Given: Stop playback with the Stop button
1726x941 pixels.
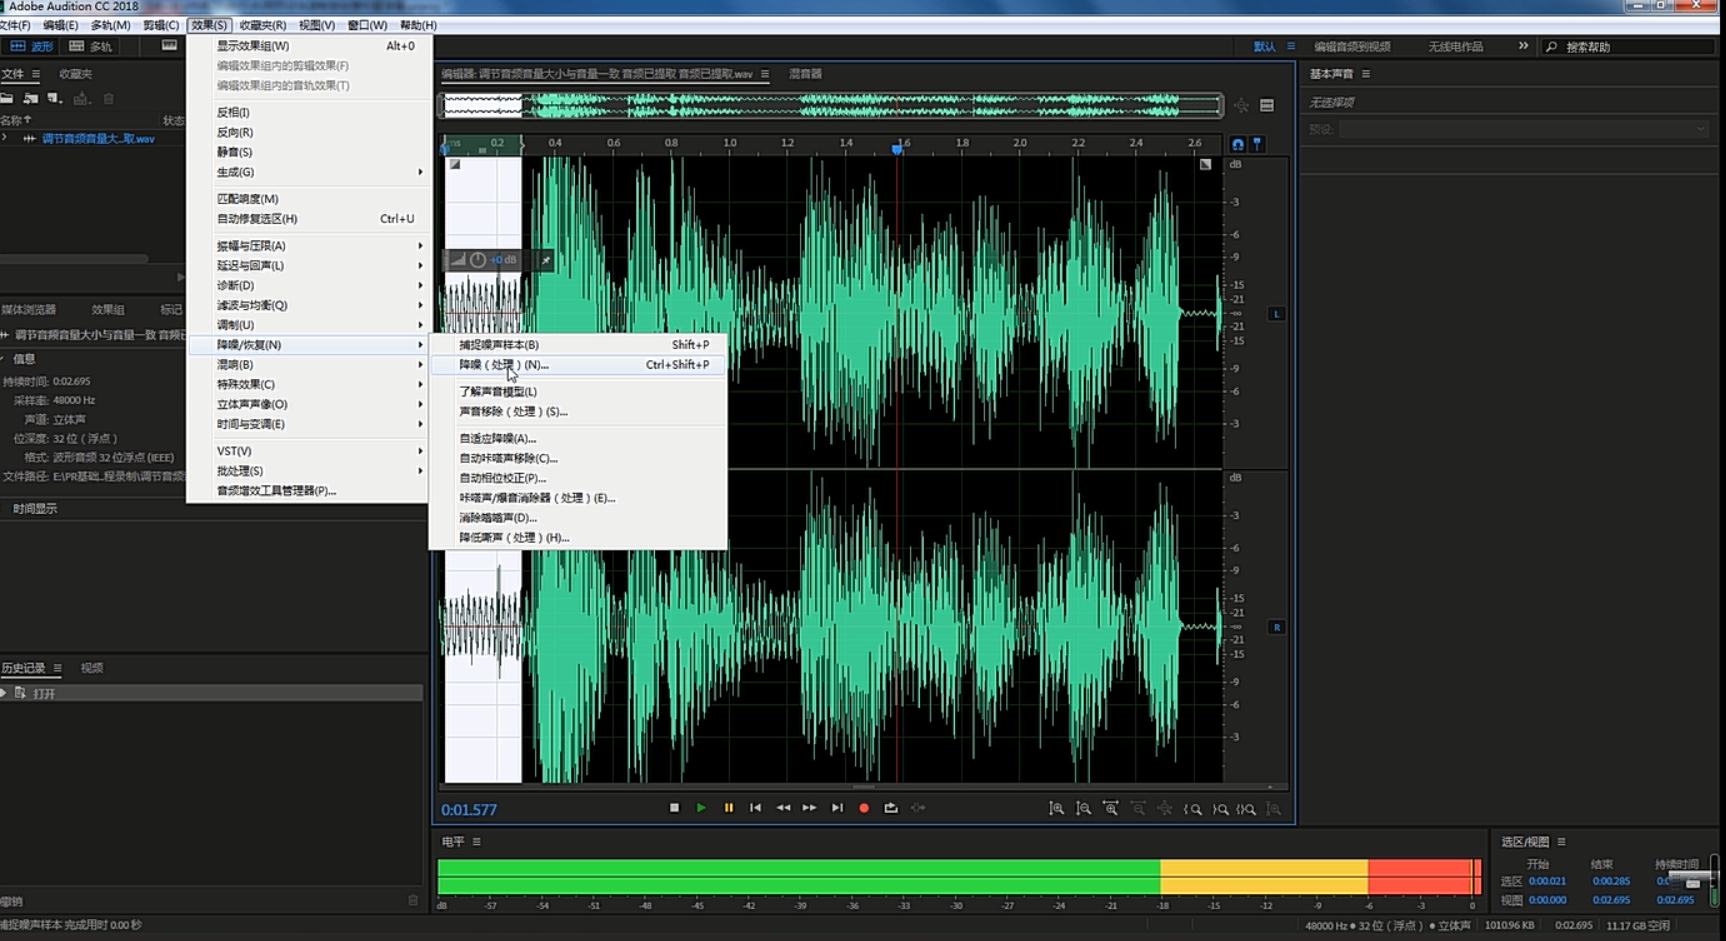Looking at the screenshot, I should point(674,808).
